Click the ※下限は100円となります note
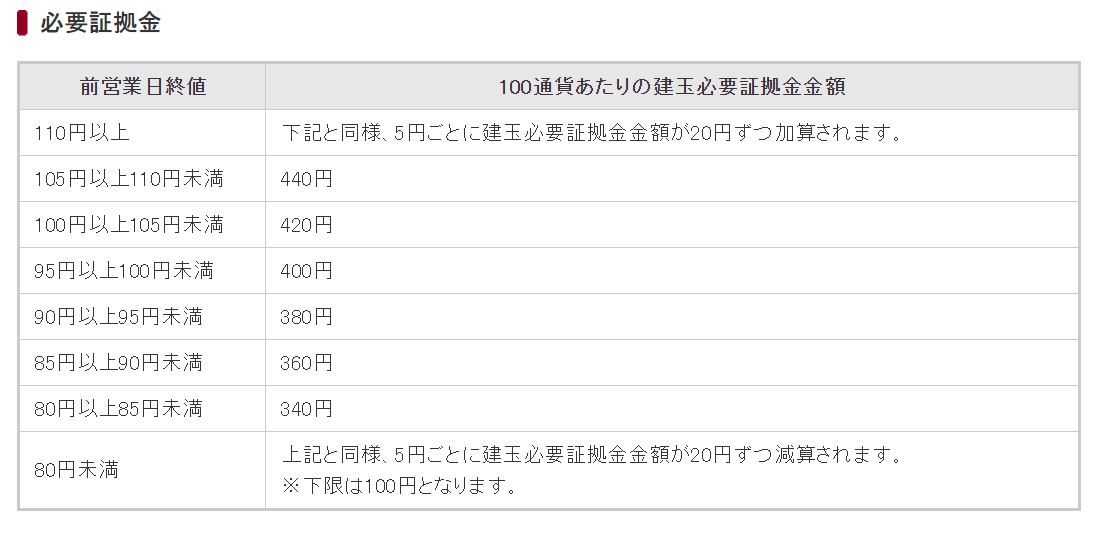The width and height of the screenshot is (1099, 535). coord(400,487)
